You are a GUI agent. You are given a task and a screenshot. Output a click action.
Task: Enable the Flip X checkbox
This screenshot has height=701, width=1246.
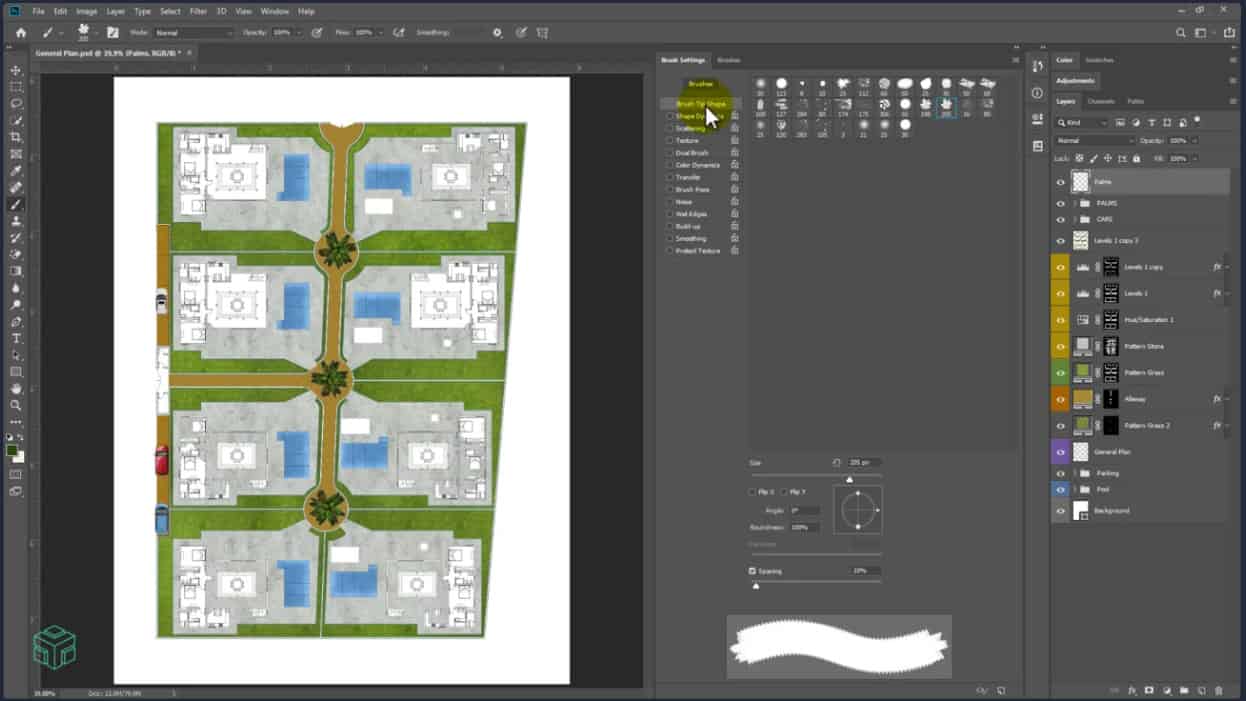753,492
